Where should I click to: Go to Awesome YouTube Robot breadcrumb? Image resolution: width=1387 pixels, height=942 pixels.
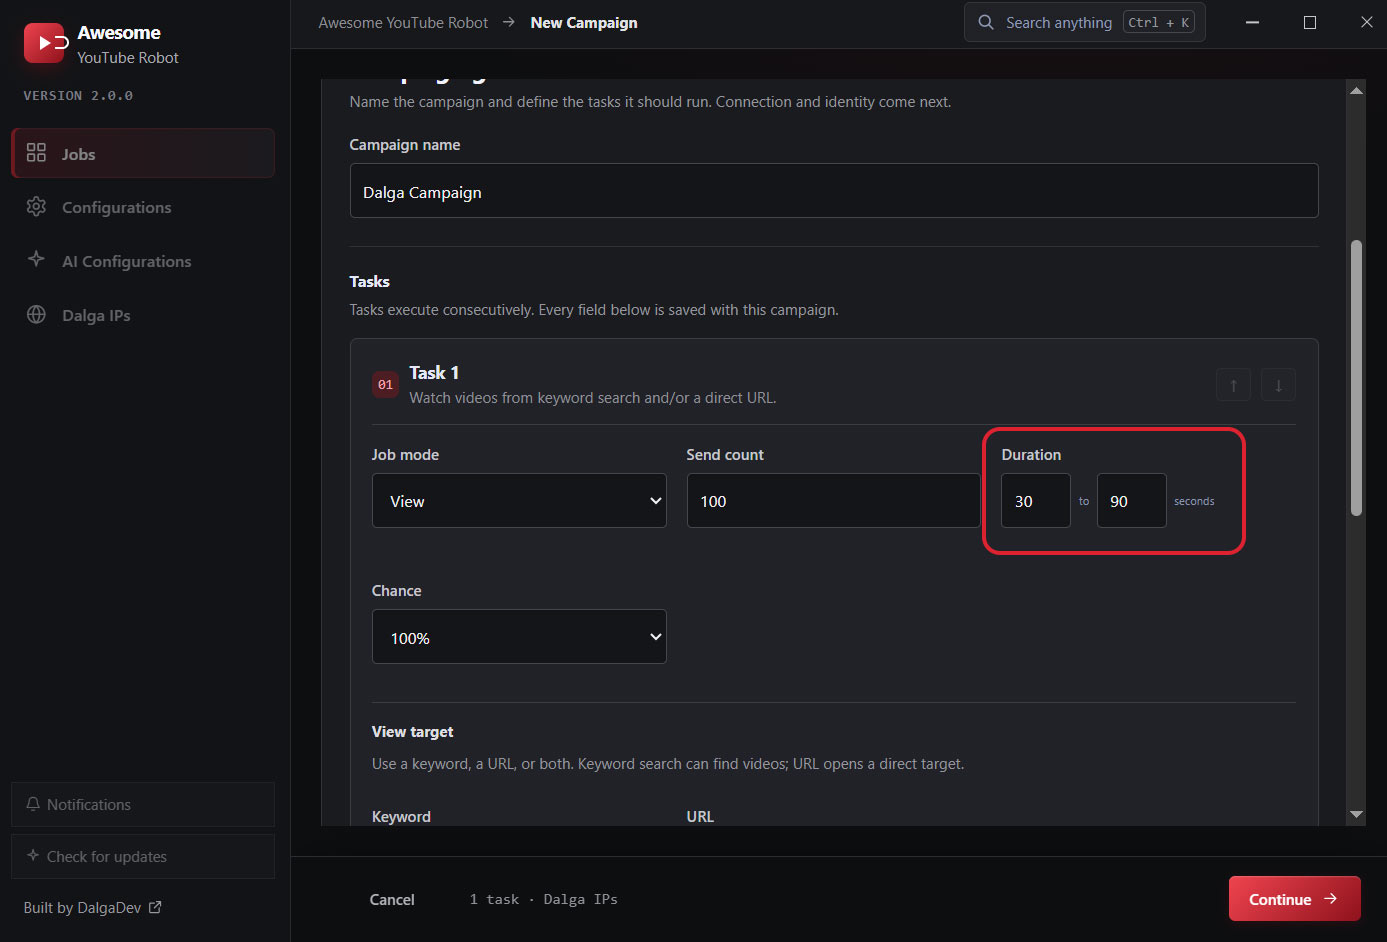tap(403, 22)
